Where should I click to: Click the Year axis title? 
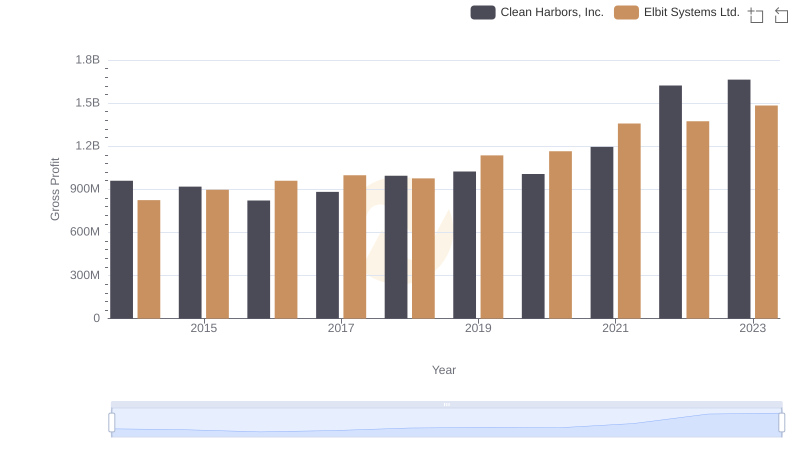(x=444, y=370)
